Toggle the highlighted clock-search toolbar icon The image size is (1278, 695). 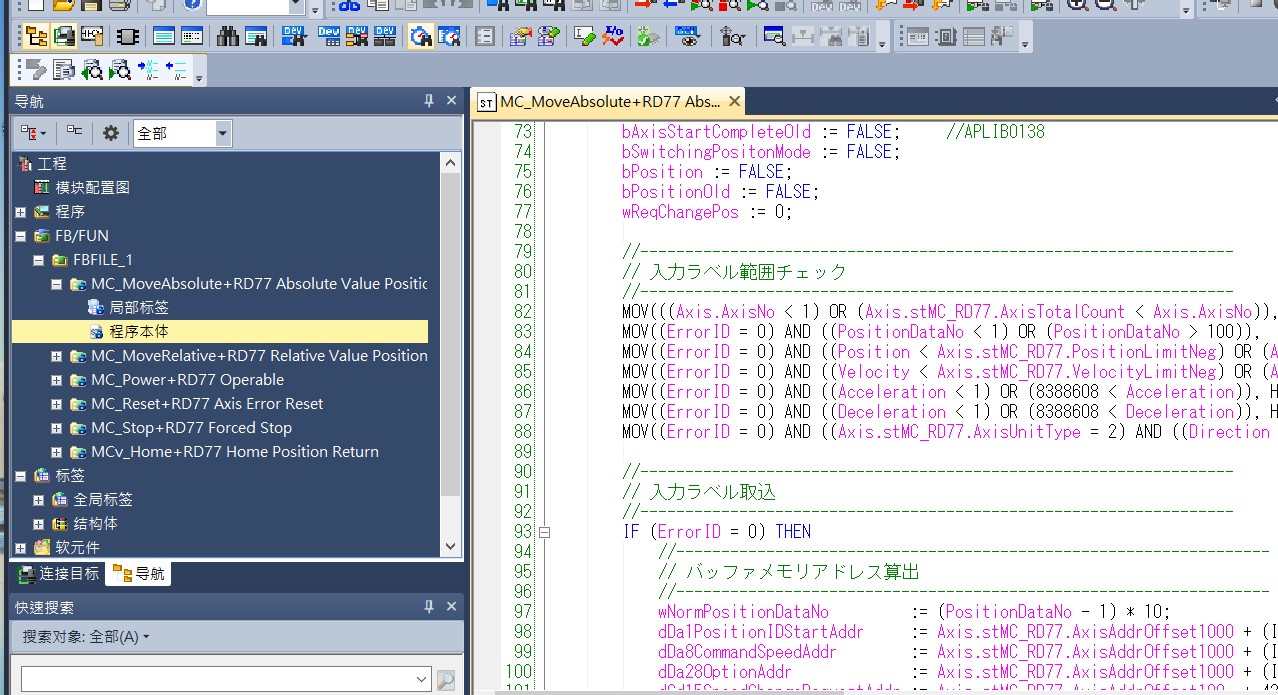[421, 37]
